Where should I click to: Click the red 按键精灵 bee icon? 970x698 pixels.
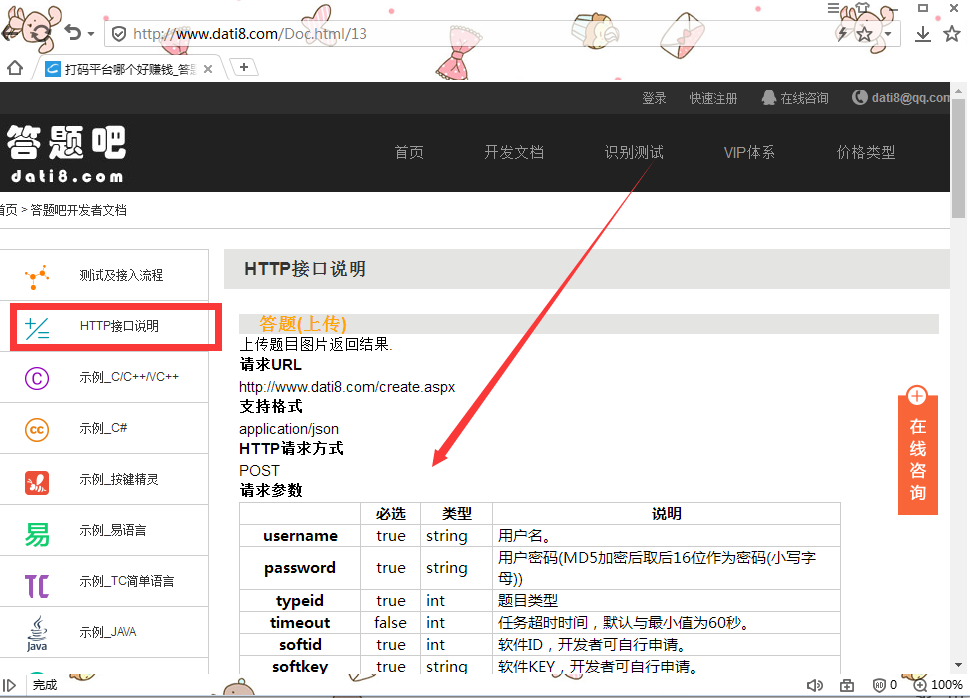point(36,482)
